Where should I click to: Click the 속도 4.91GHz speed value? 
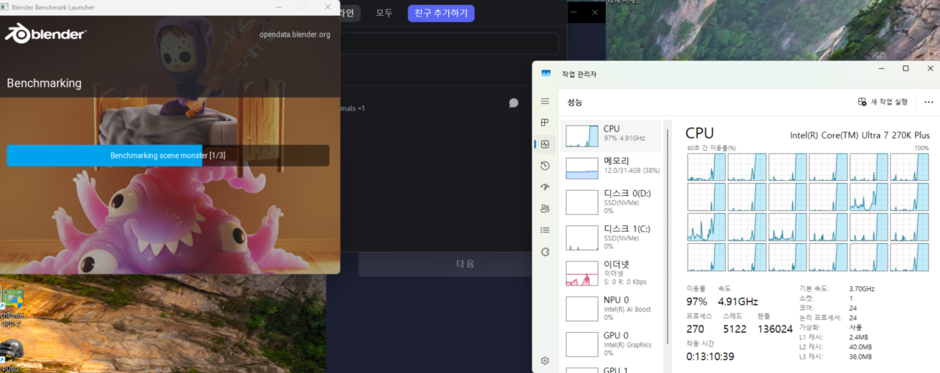(x=738, y=301)
